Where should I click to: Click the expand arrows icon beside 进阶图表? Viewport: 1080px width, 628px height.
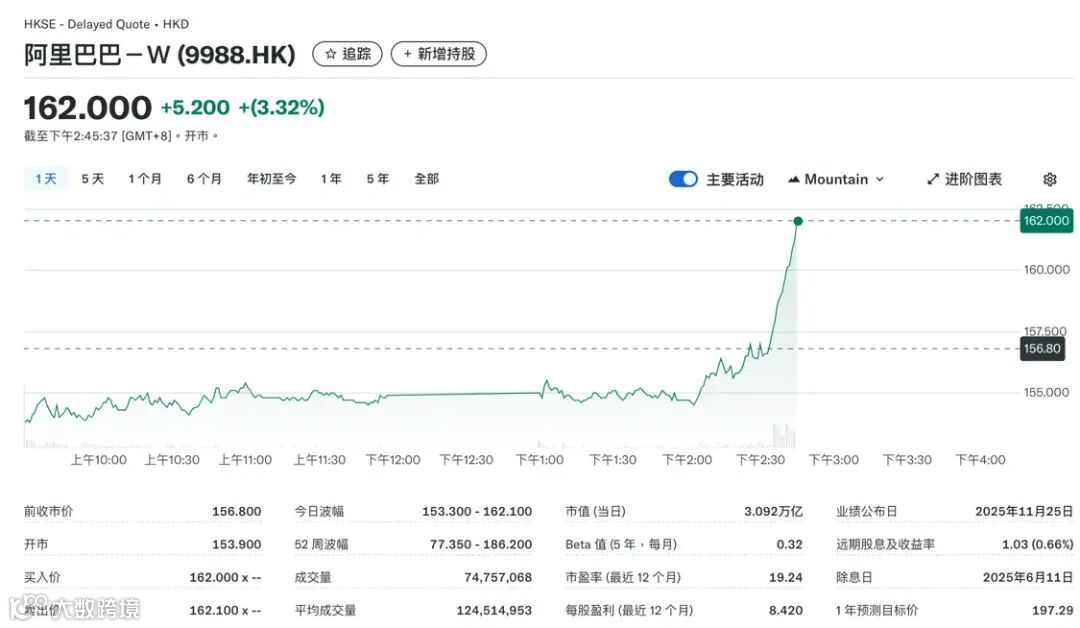pyautogui.click(x=933, y=179)
